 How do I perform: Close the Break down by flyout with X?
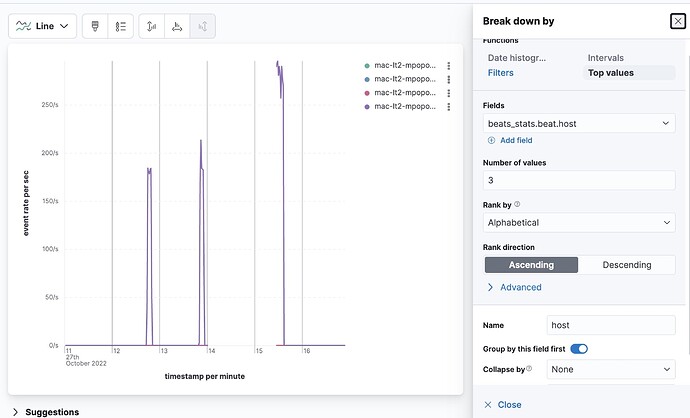click(x=678, y=21)
